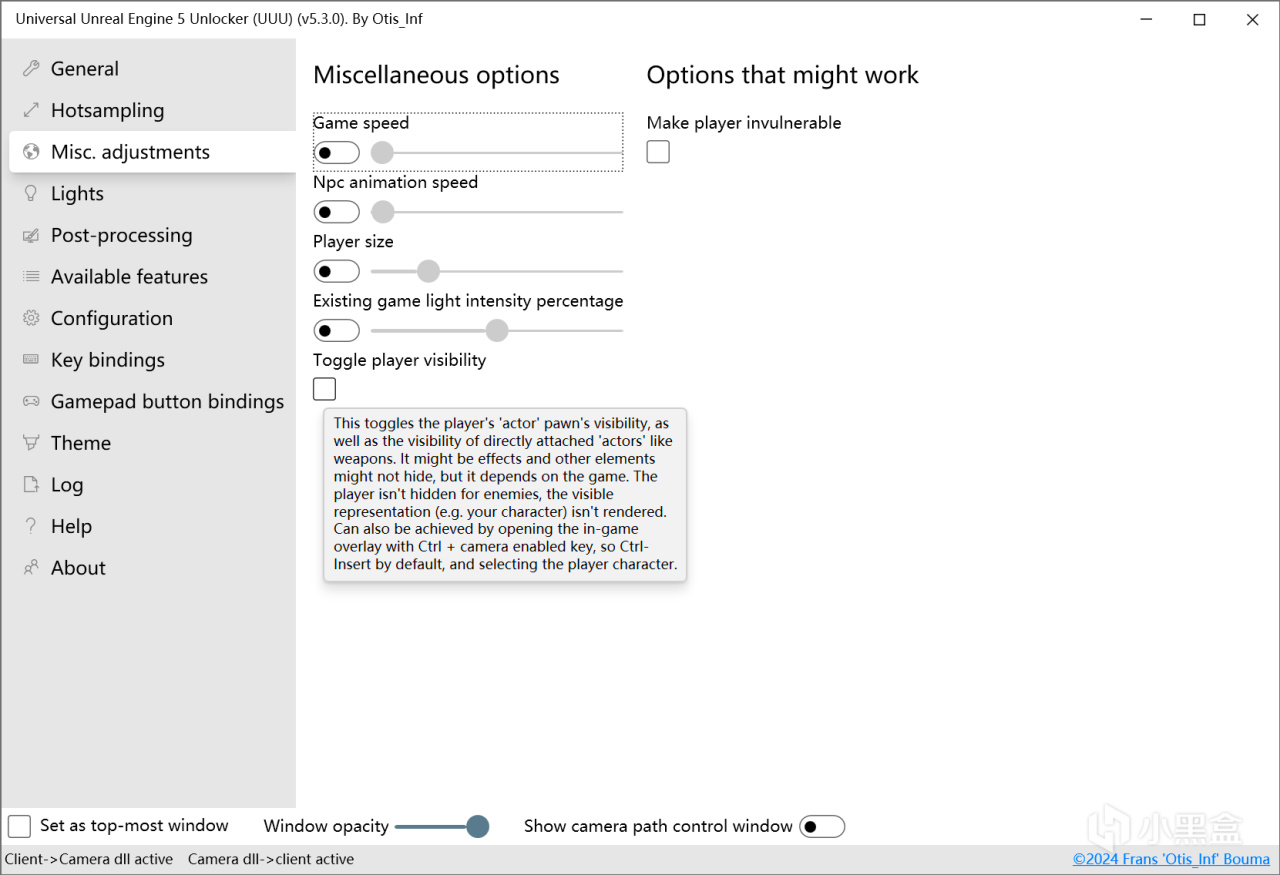The height and width of the screenshot is (875, 1280).
Task: Enable the Player size toggle
Action: pyautogui.click(x=336, y=271)
